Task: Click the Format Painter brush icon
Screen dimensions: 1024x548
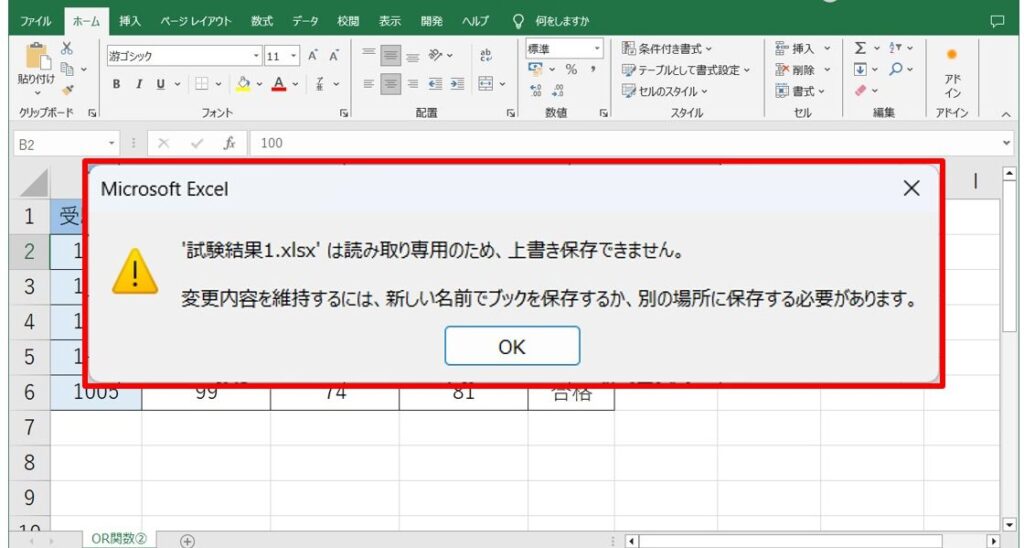Action: 67,89
